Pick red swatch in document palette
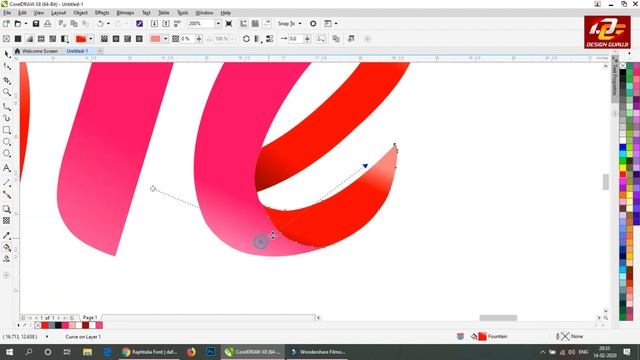 pyautogui.click(x=44, y=325)
